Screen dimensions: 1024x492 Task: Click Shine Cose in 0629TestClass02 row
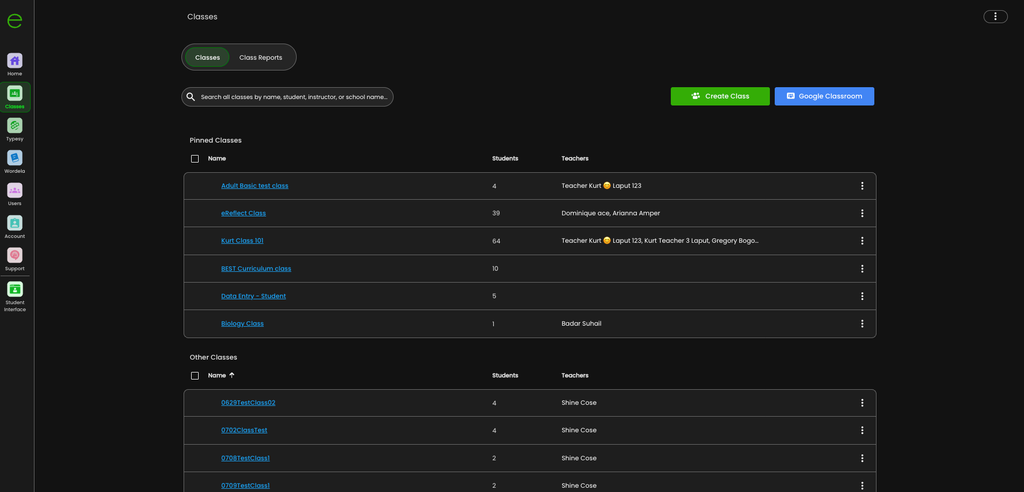pyautogui.click(x=579, y=402)
